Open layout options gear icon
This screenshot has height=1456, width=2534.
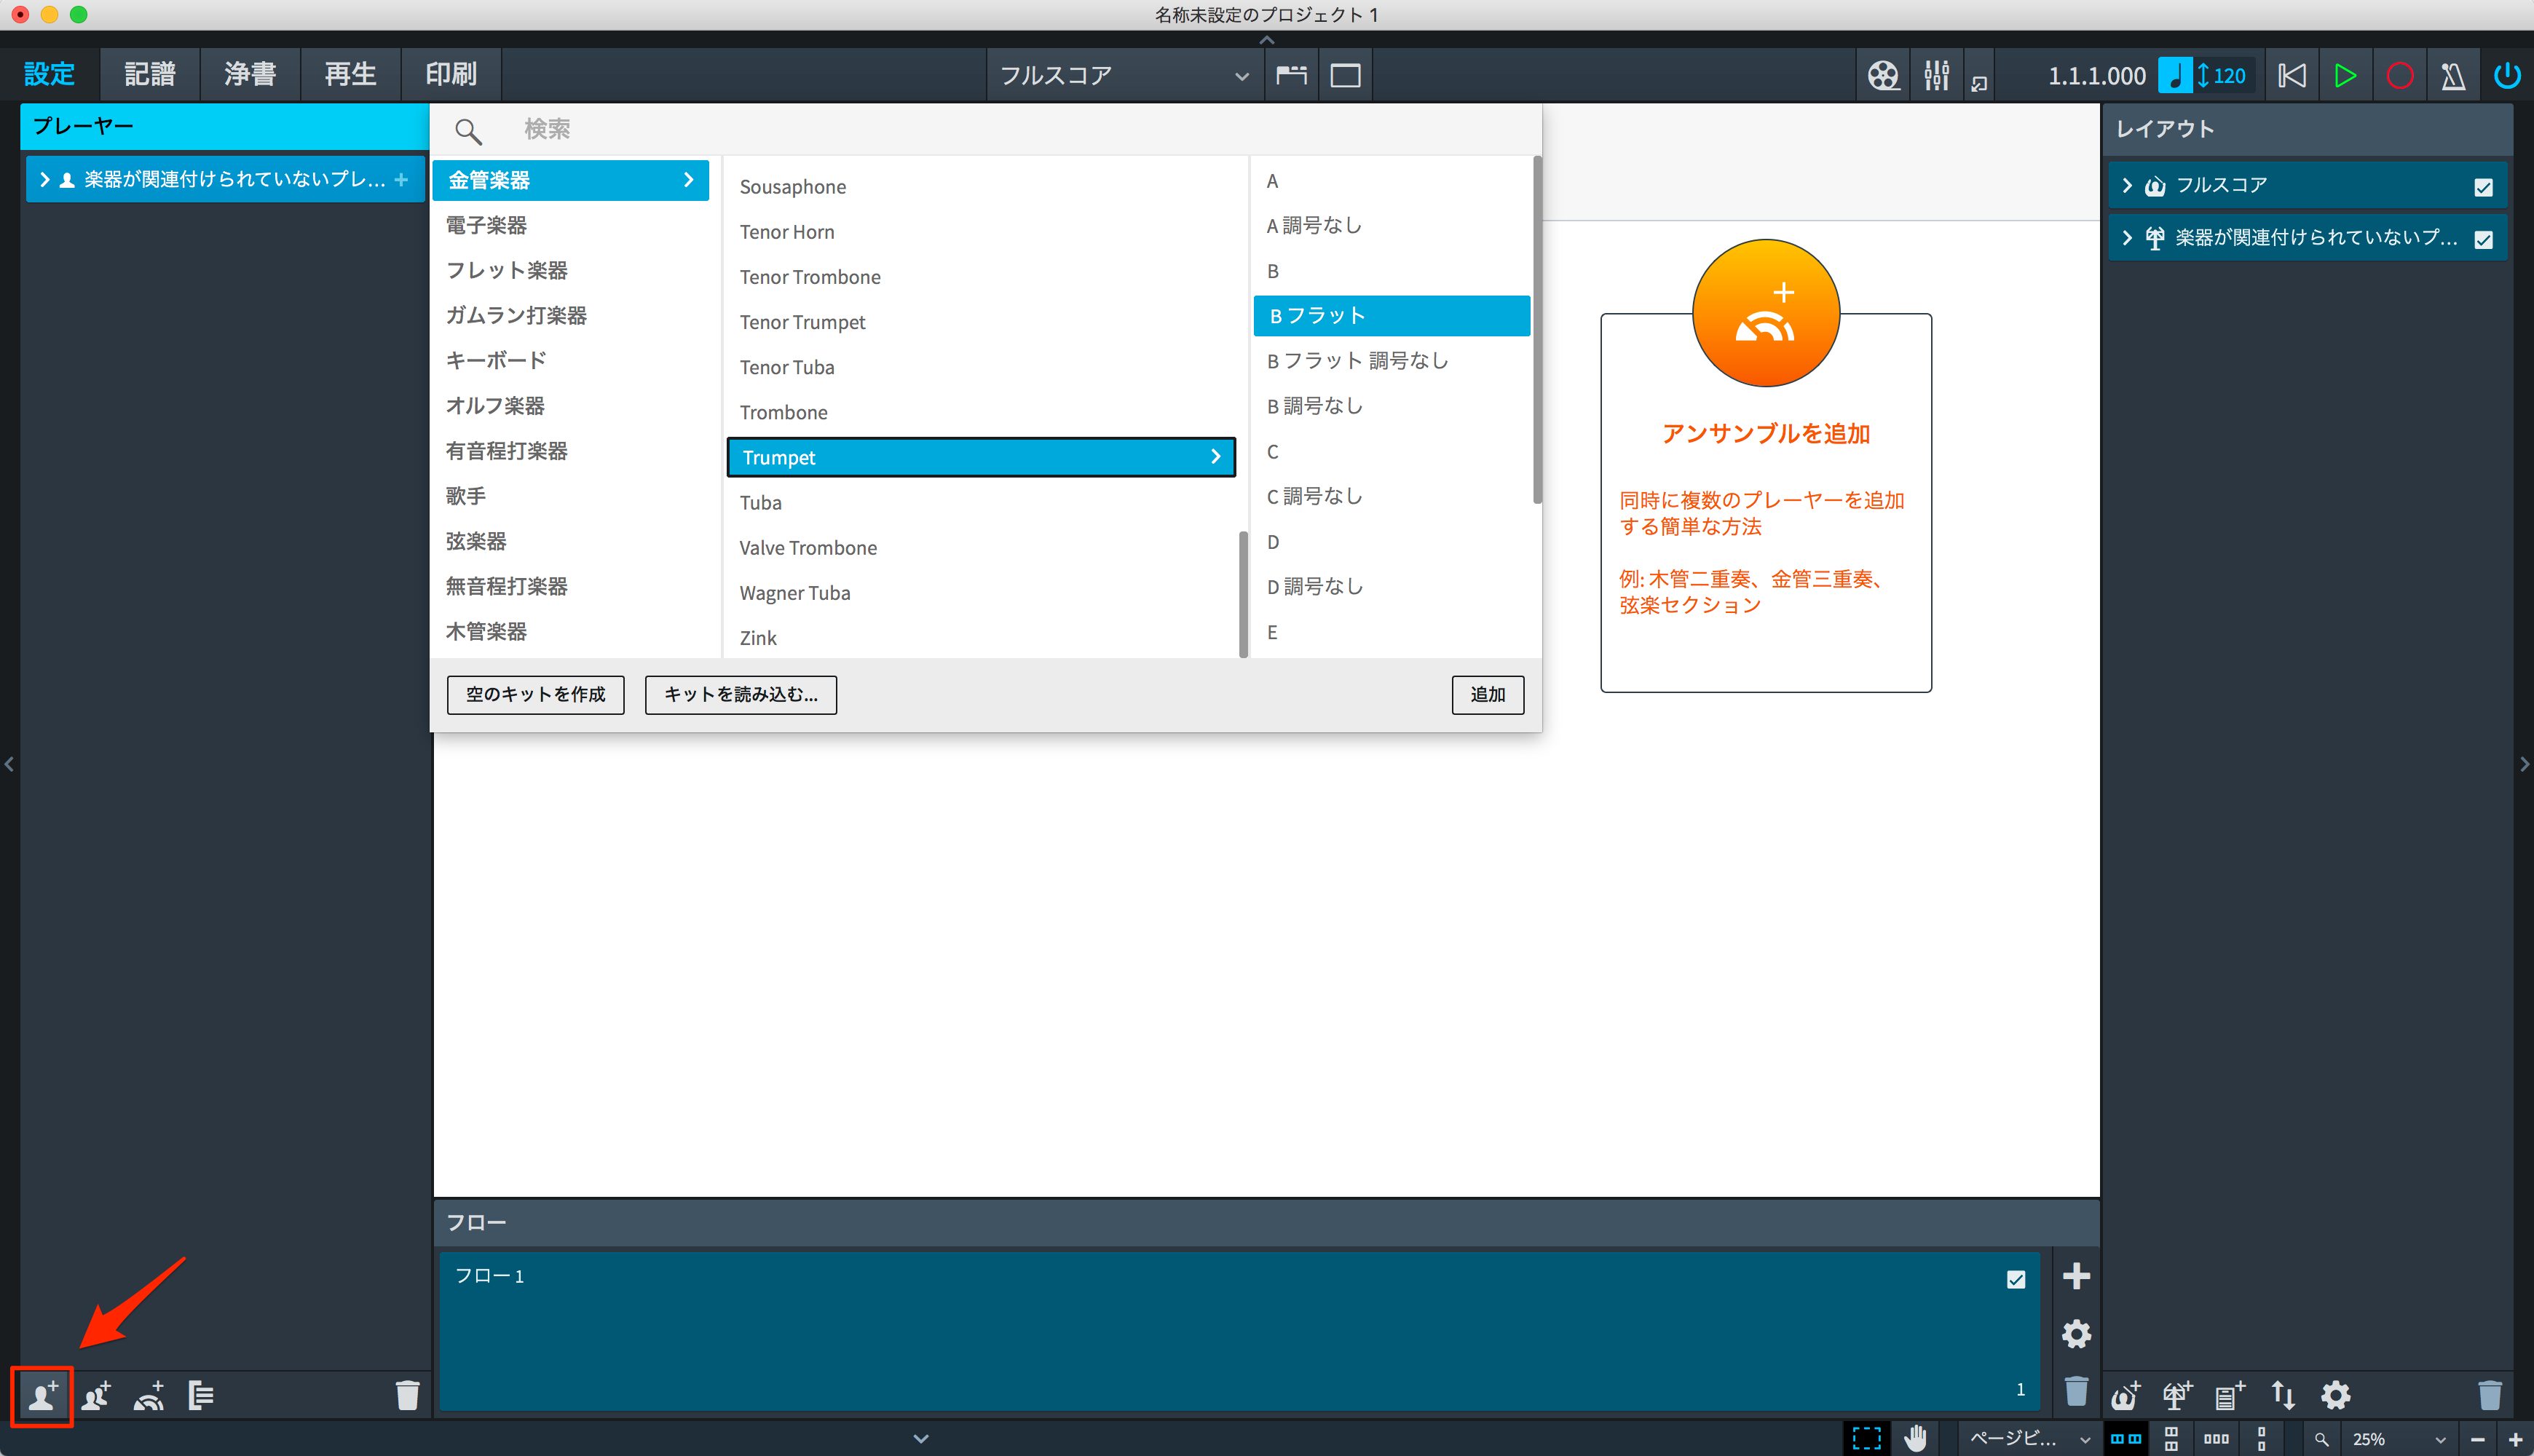point(2336,1395)
